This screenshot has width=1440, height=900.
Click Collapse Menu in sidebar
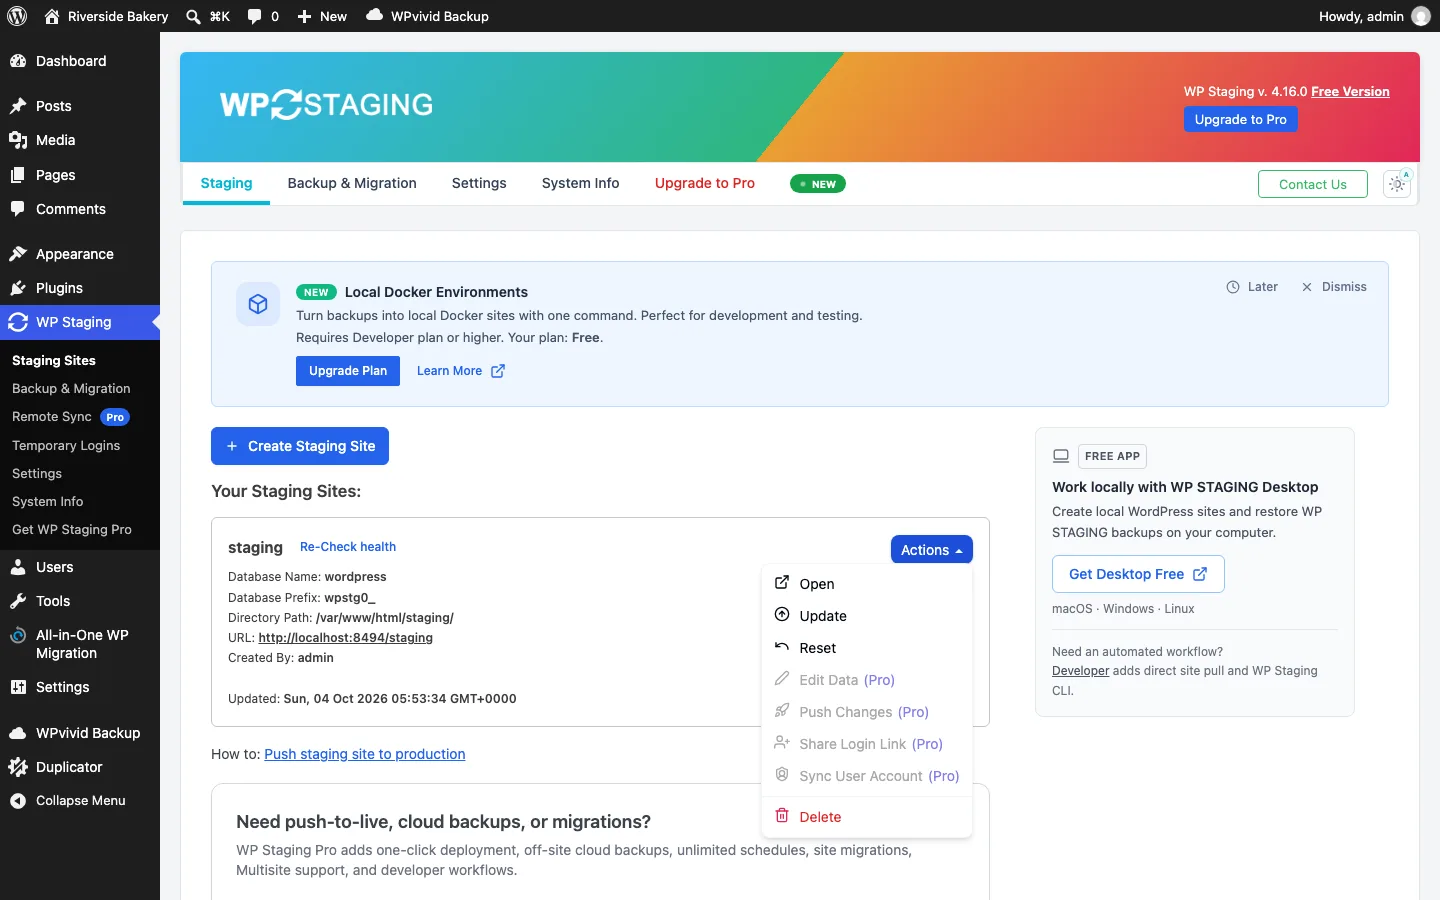tap(80, 800)
